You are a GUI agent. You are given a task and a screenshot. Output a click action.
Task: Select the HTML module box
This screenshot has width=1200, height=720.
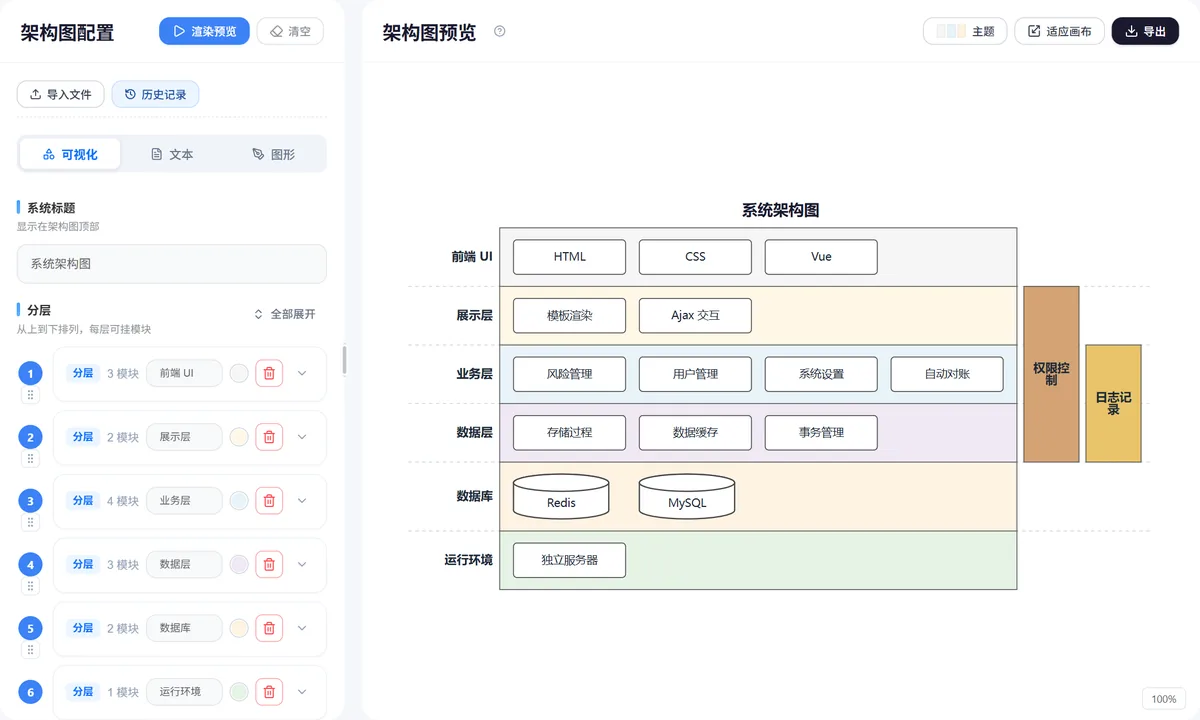click(x=569, y=257)
